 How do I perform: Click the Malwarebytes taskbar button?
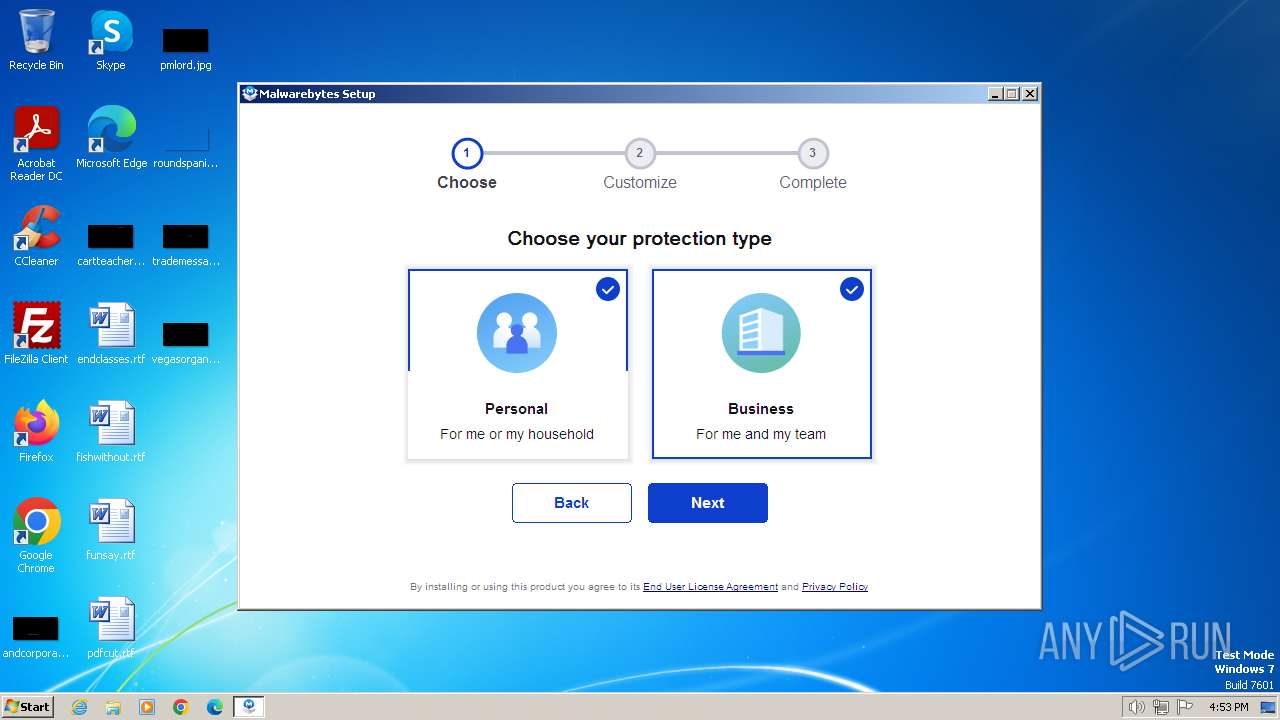coord(249,707)
